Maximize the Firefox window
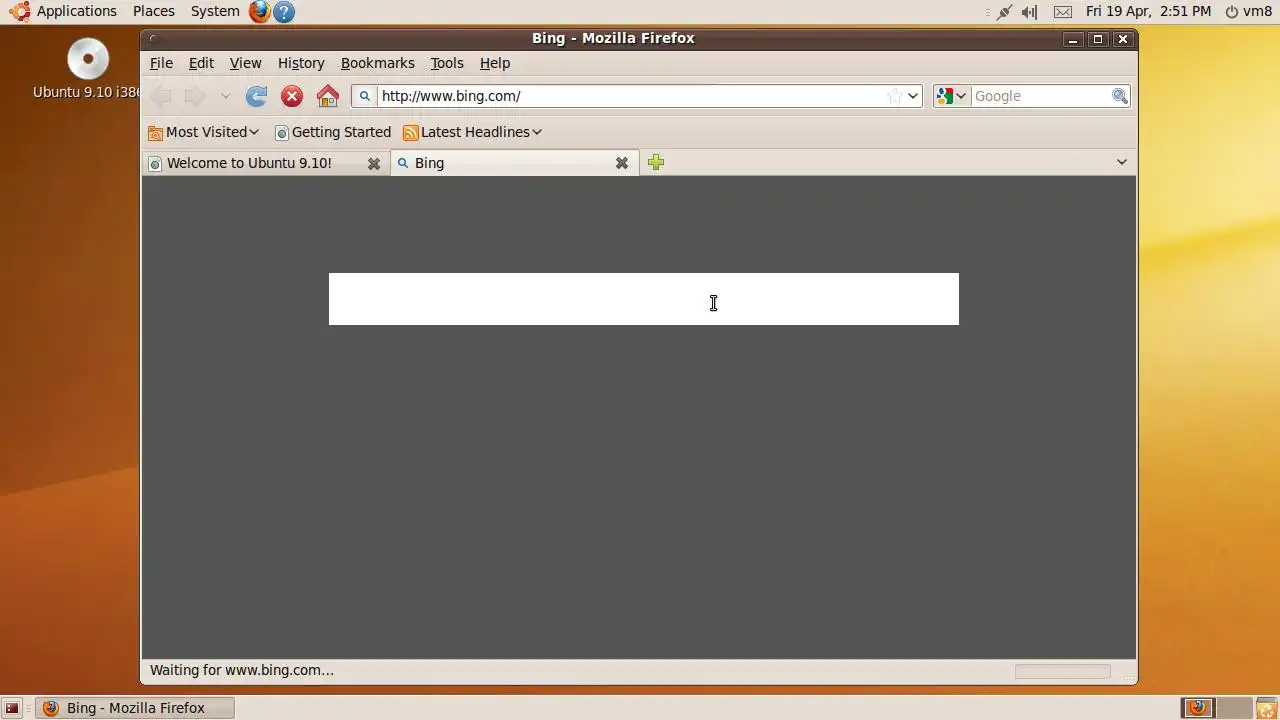 1098,39
